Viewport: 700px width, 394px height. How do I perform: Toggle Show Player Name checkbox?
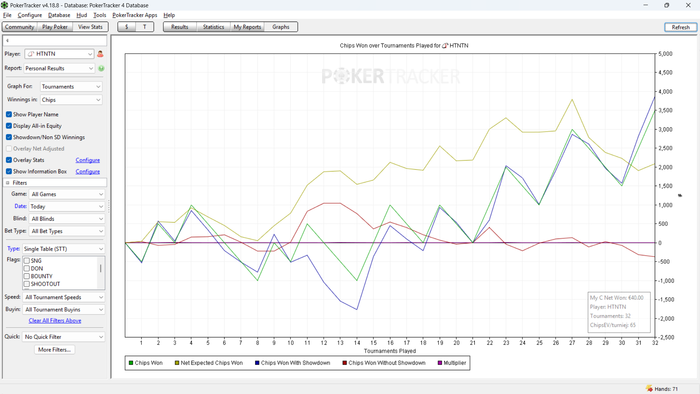point(9,114)
